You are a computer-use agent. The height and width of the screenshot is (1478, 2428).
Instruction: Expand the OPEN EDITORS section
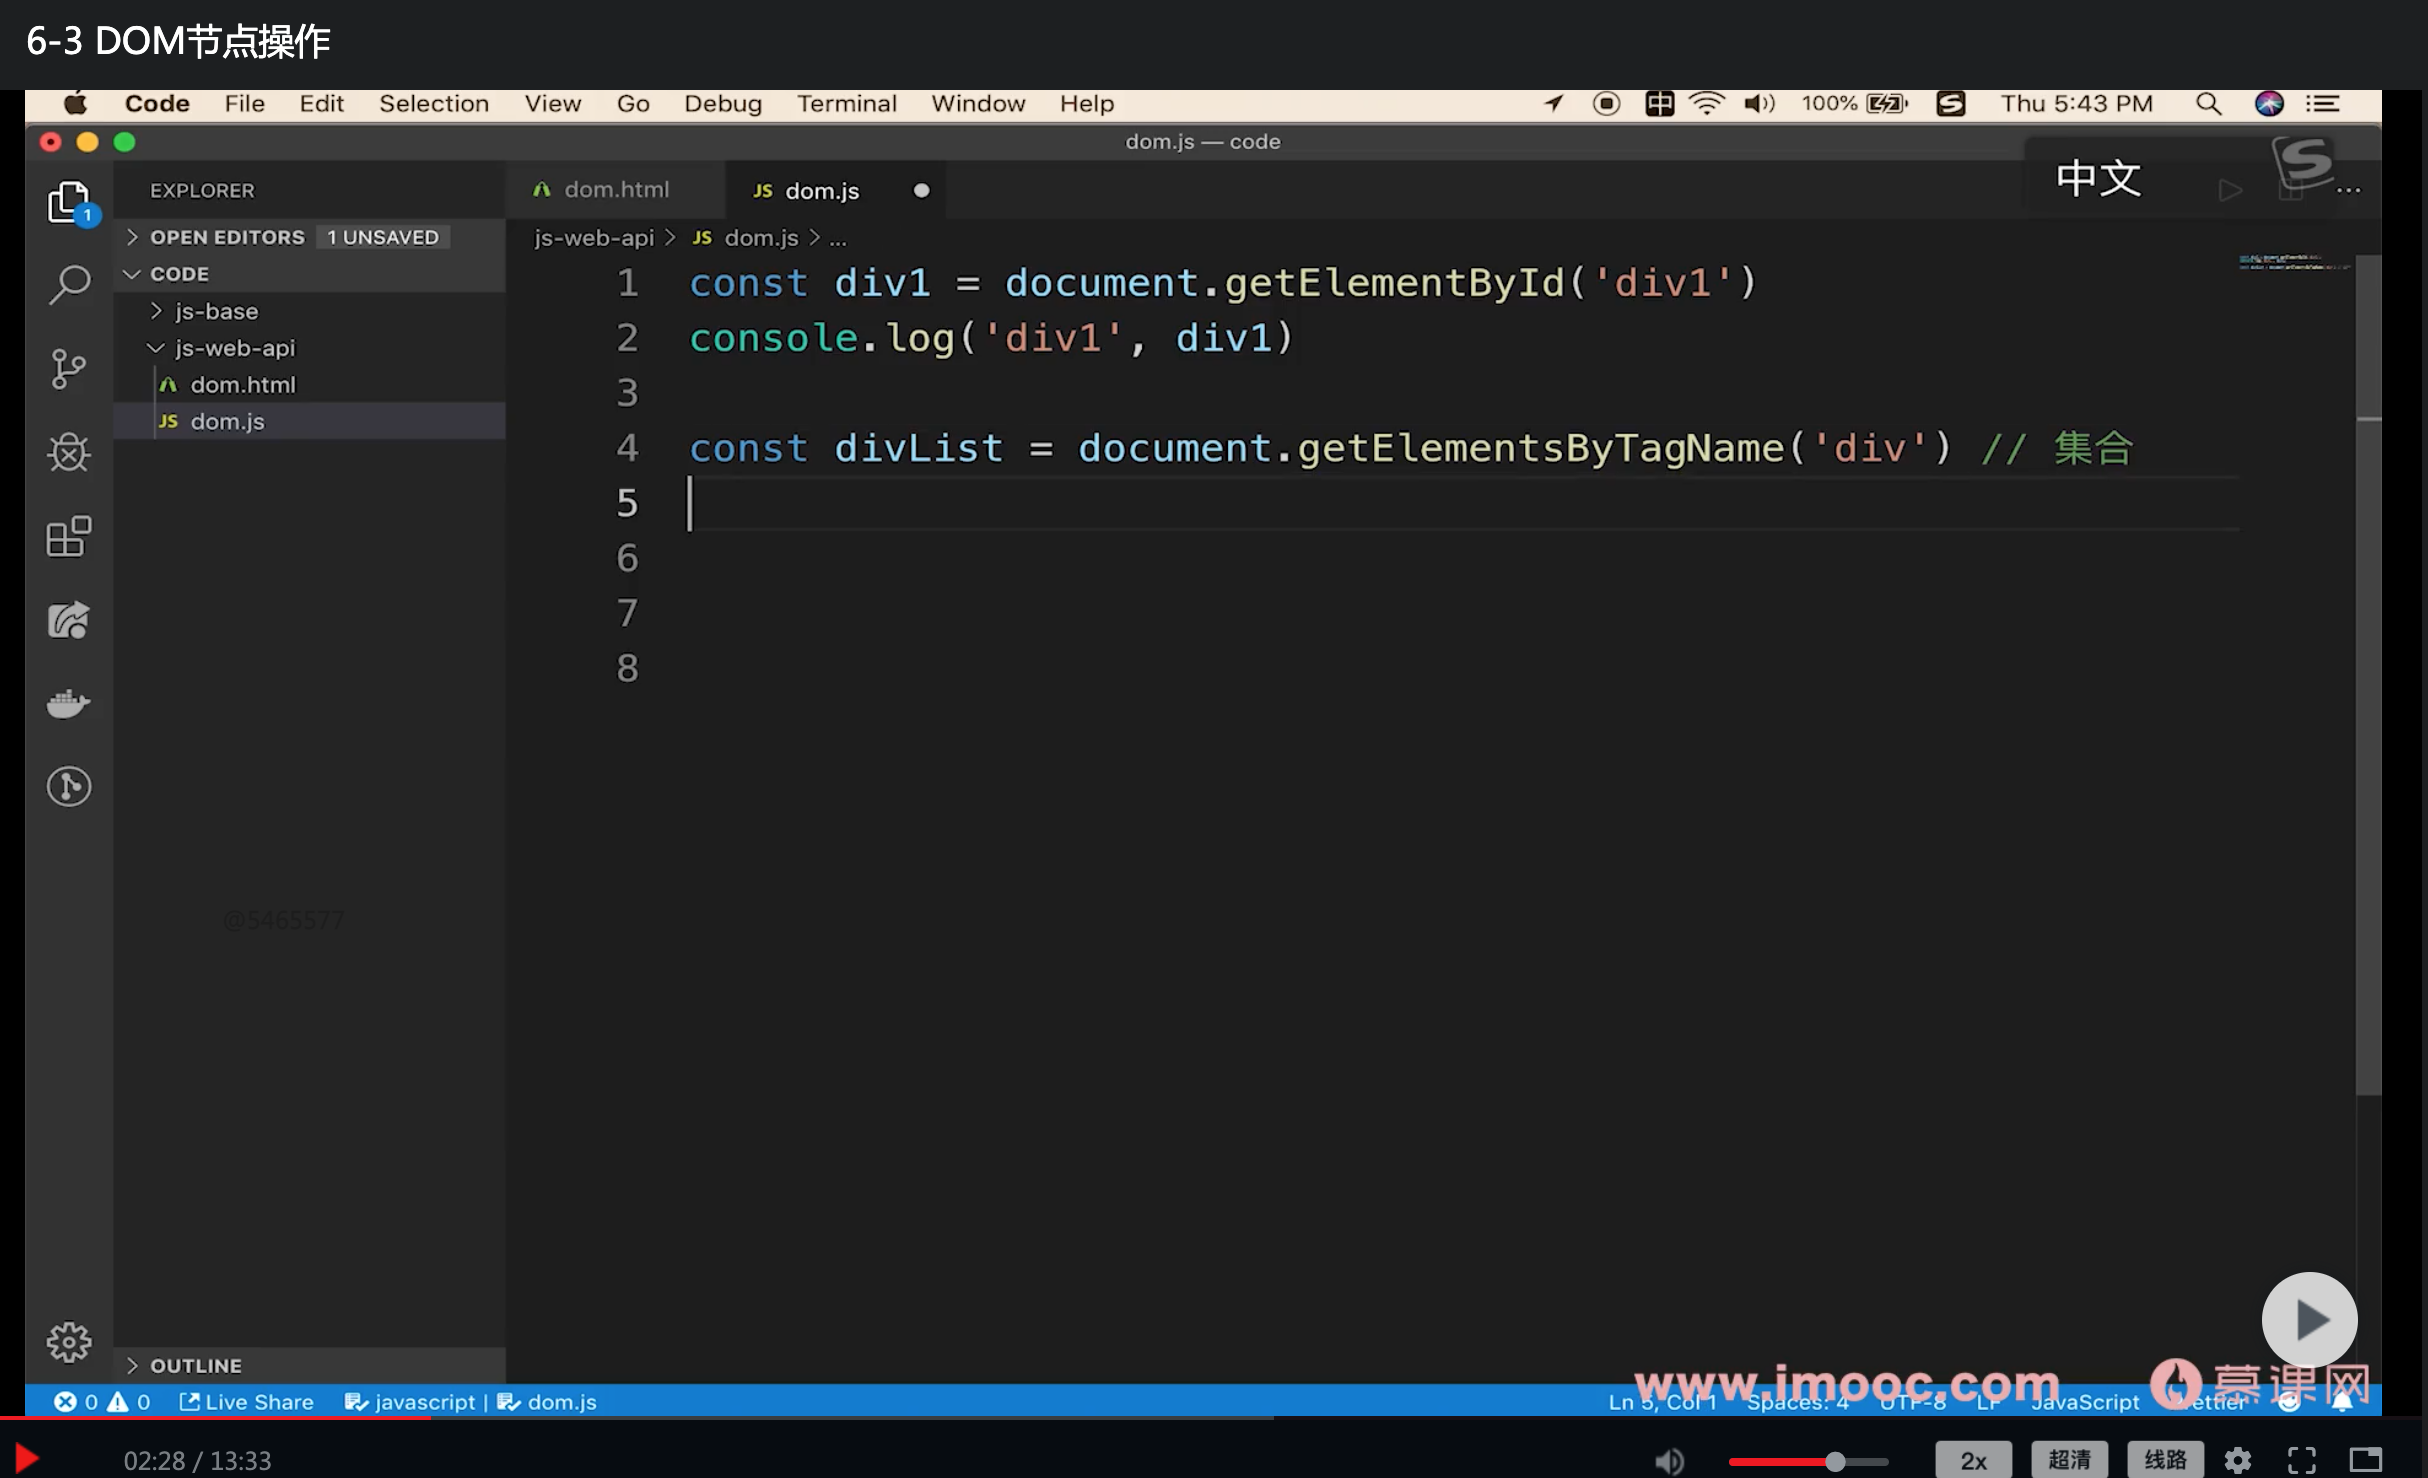(x=227, y=237)
